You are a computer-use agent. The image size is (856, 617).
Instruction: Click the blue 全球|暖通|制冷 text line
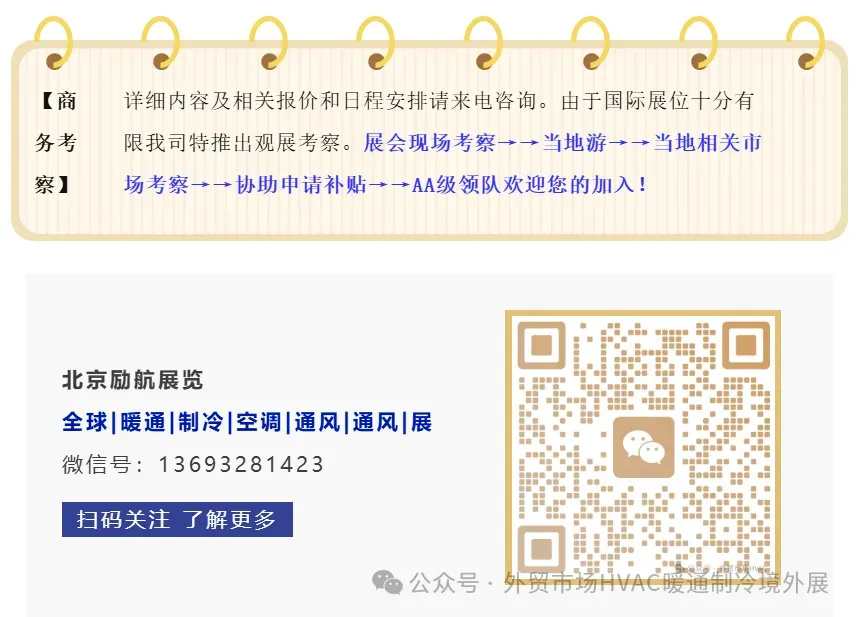247,423
